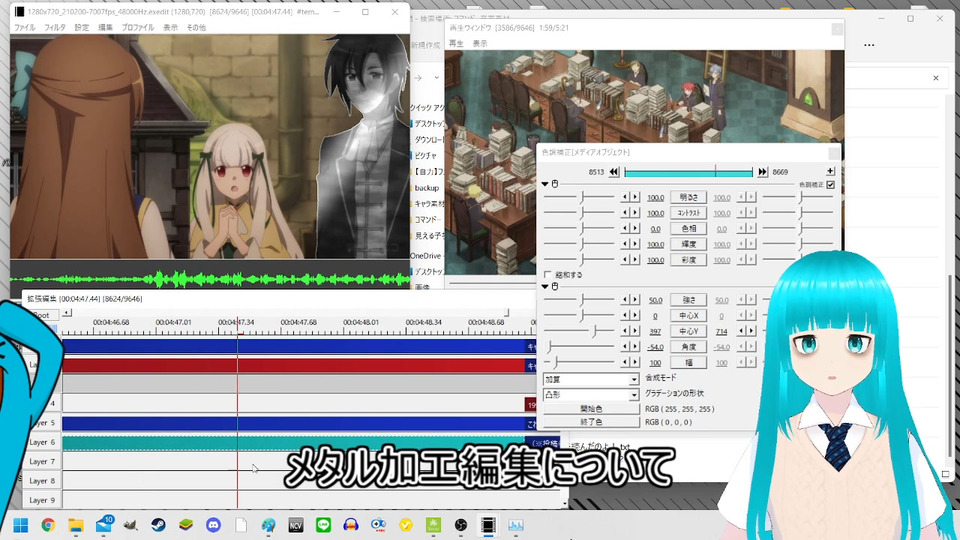The width and height of the screenshot is (960, 540).
Task: Open the Windows Start menu
Action: pos(20,525)
